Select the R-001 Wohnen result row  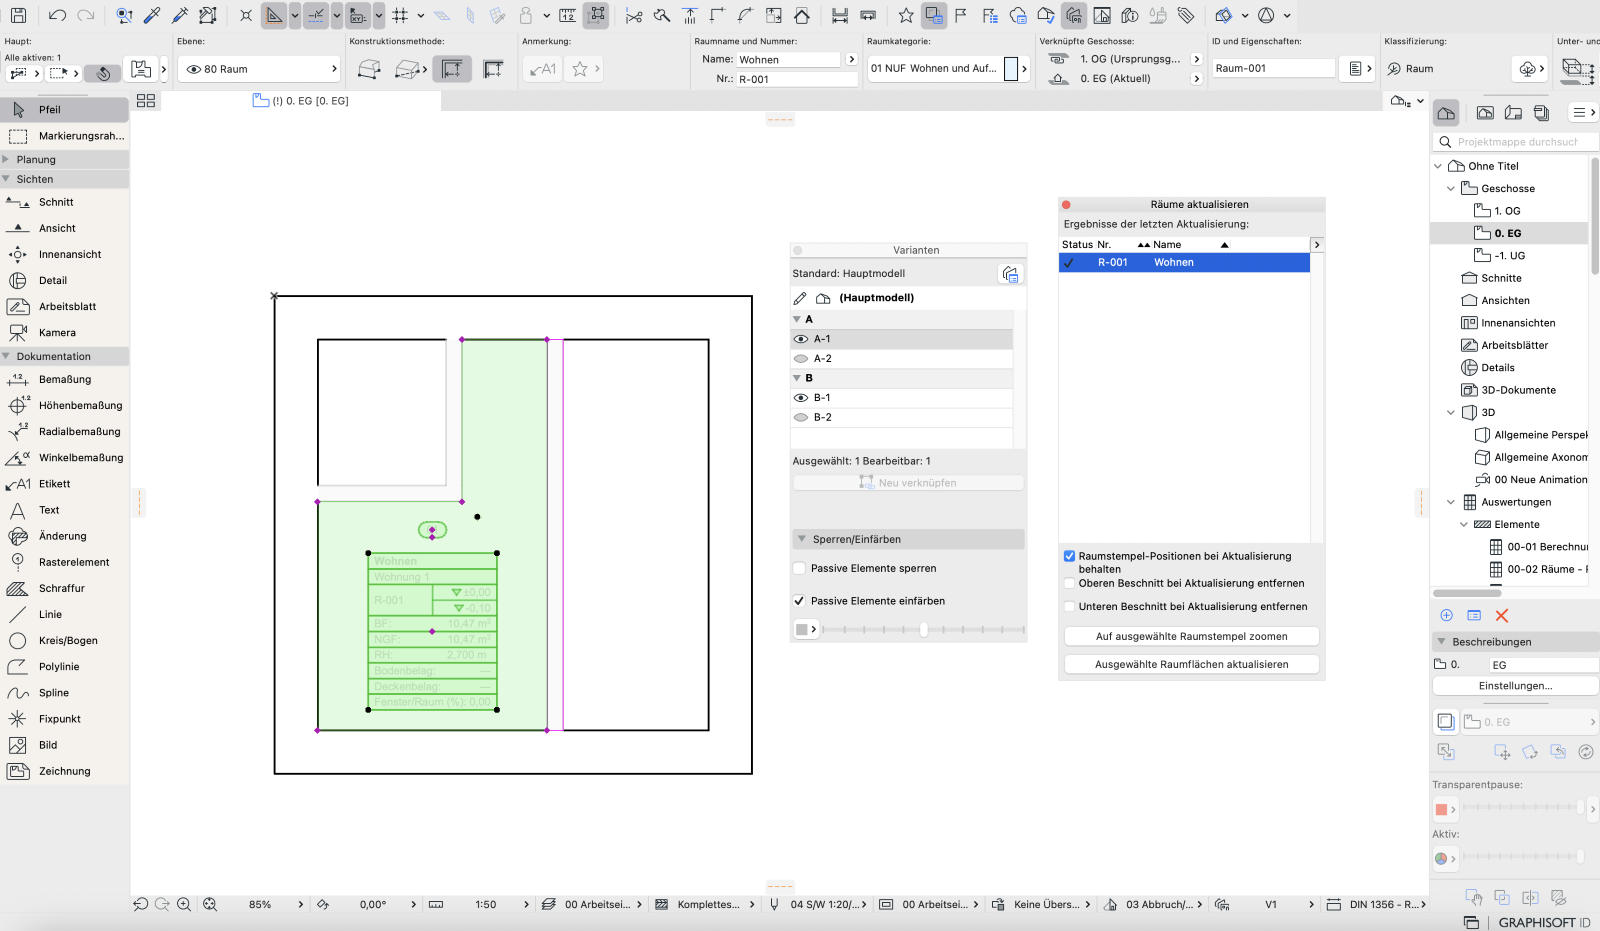click(x=1184, y=262)
